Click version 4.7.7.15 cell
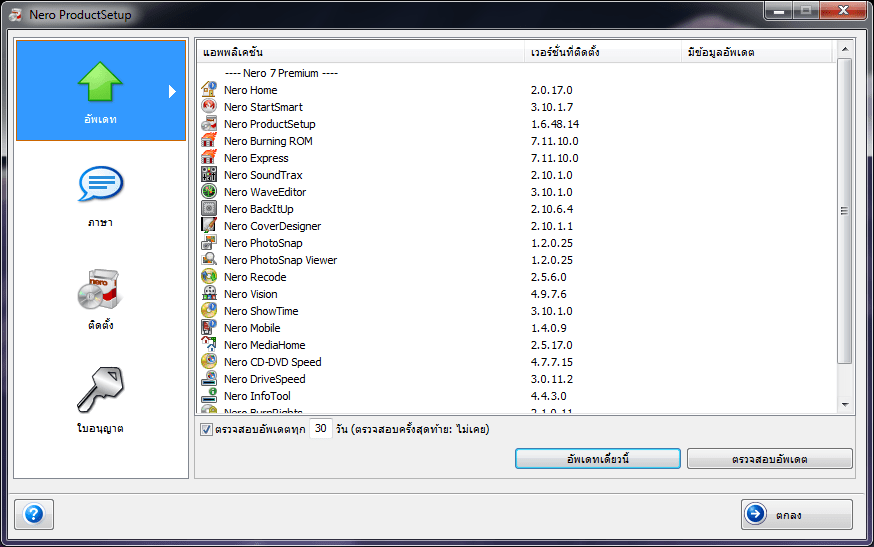 [551, 362]
